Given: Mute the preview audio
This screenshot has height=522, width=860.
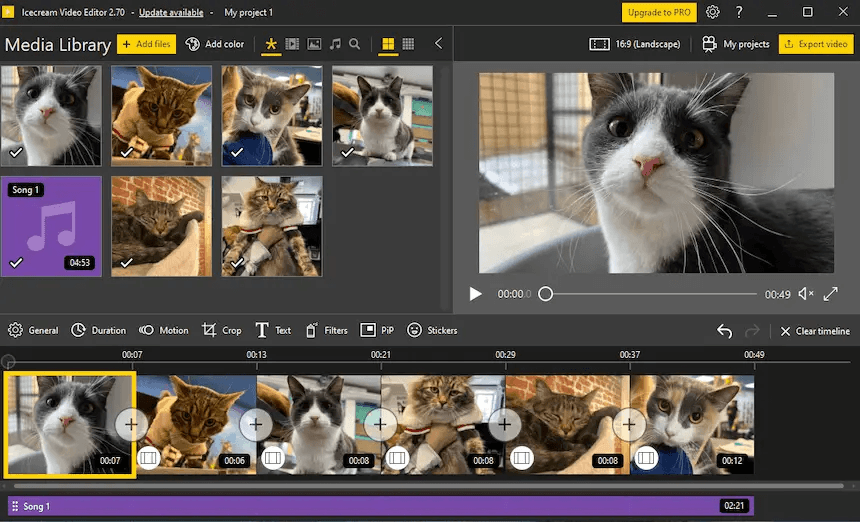Looking at the screenshot, I should 805,294.
